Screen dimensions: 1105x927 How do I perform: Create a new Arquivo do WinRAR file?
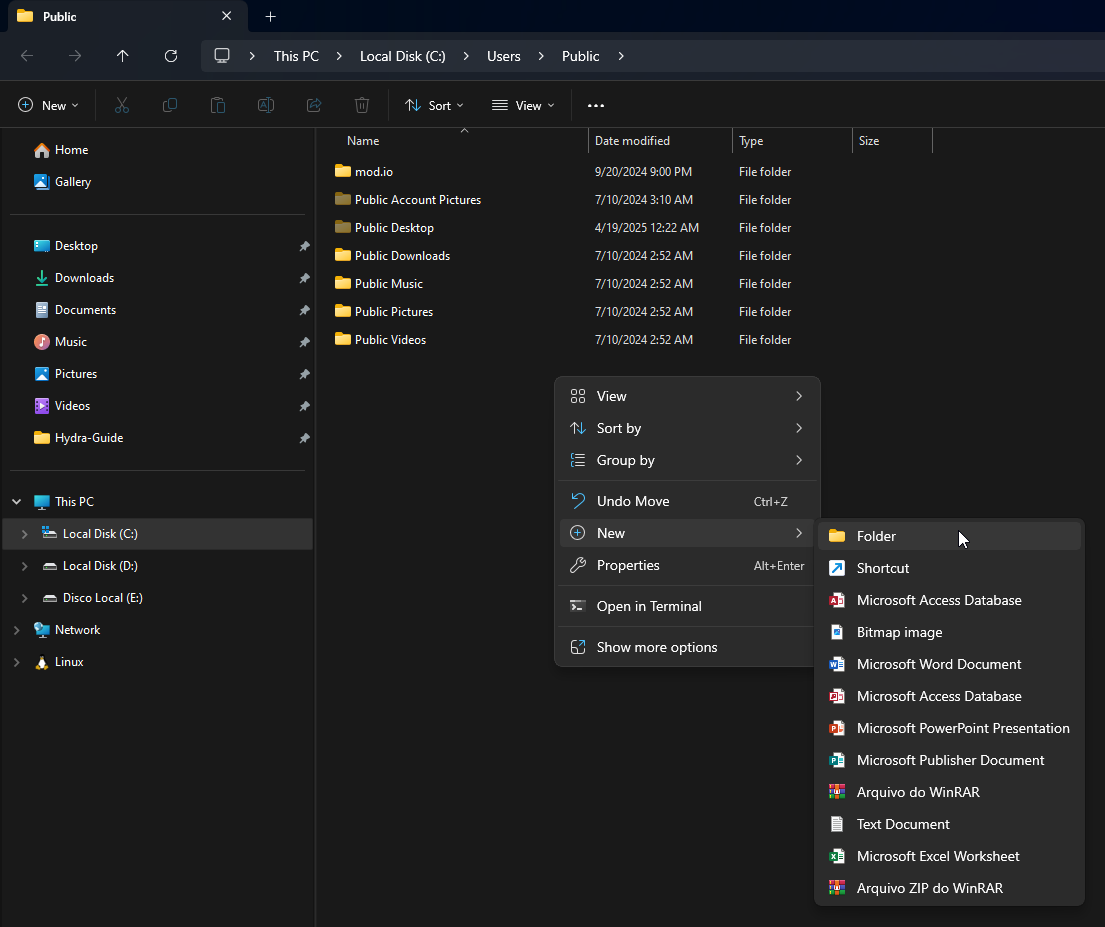(949, 792)
